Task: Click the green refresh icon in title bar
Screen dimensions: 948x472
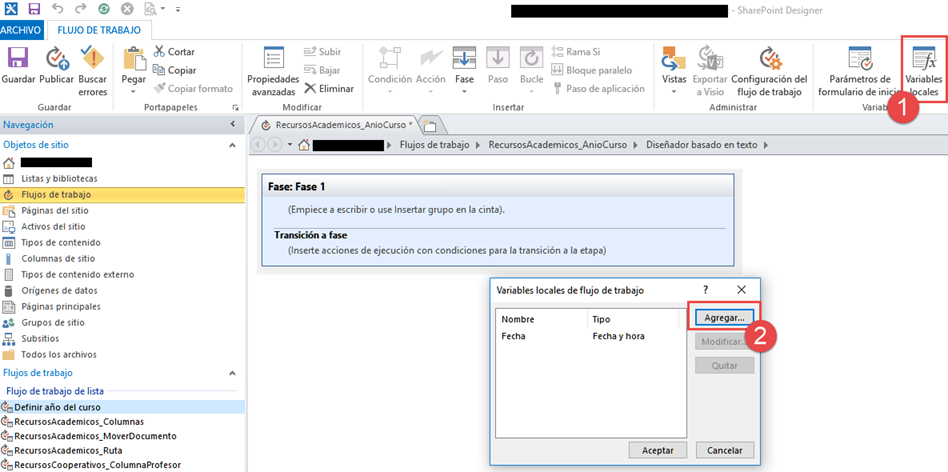Action: (104, 9)
